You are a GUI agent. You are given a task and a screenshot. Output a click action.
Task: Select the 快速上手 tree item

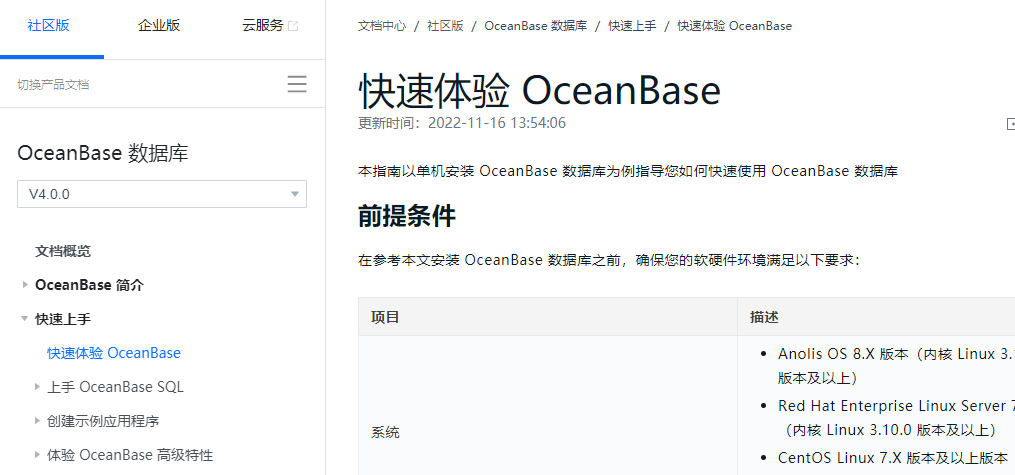63,319
